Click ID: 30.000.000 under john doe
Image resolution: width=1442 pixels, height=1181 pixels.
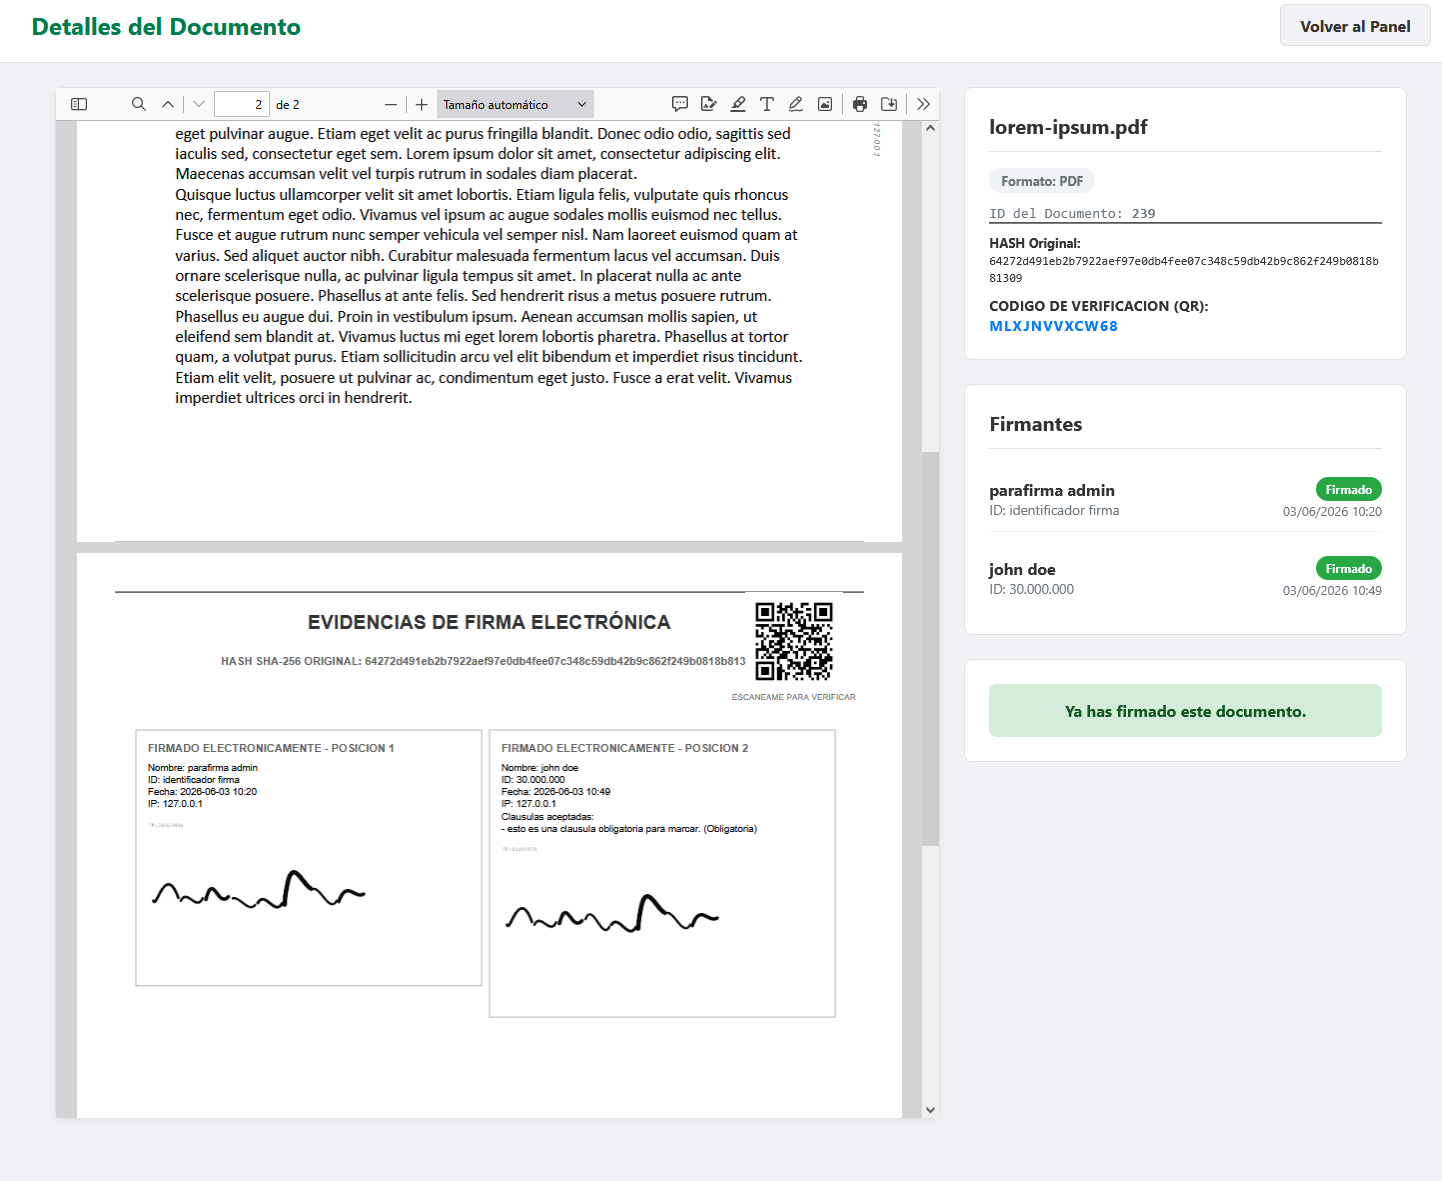point(1031,589)
